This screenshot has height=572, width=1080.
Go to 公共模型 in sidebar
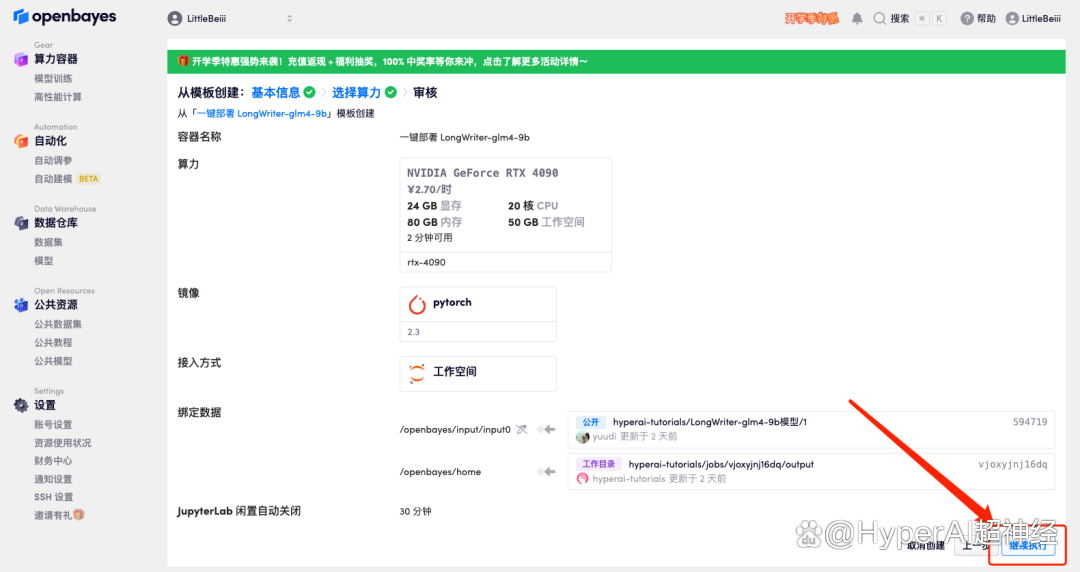point(53,361)
